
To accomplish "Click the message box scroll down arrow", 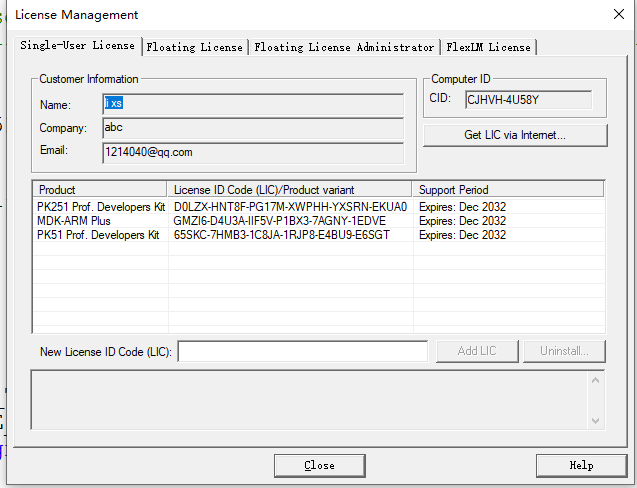I will (596, 421).
